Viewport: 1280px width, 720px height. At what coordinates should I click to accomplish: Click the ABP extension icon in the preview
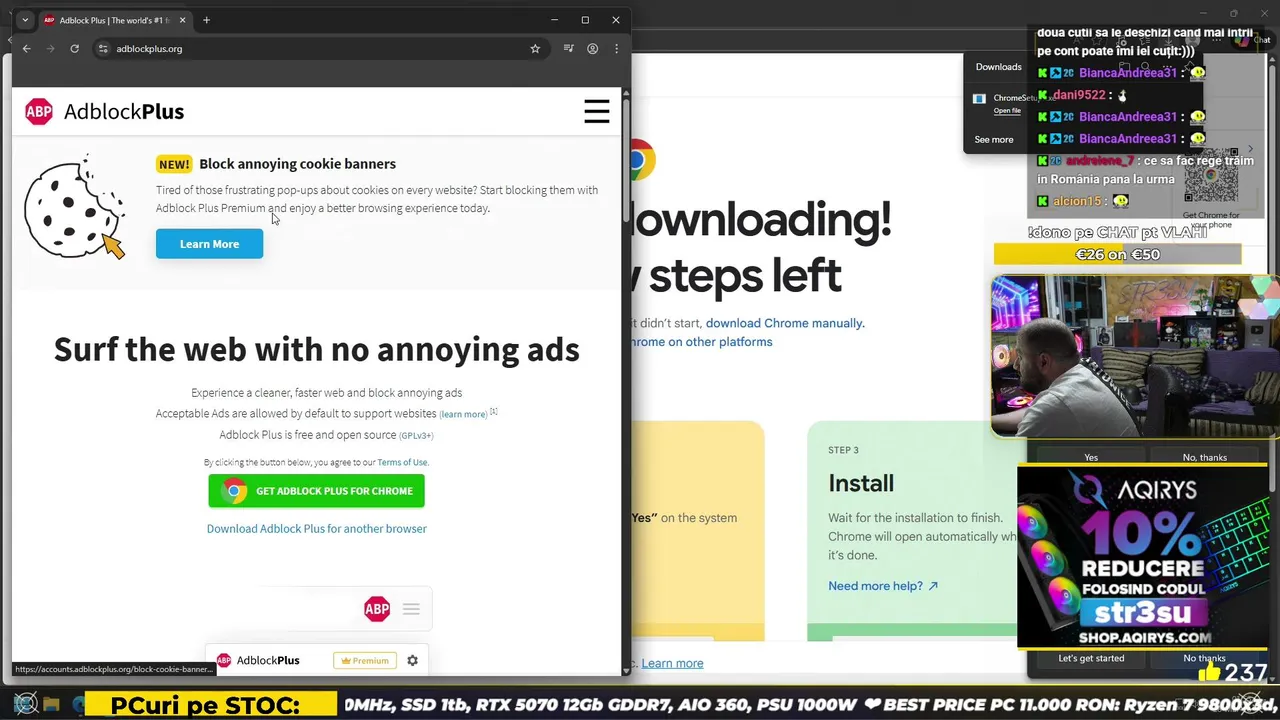[x=377, y=608]
